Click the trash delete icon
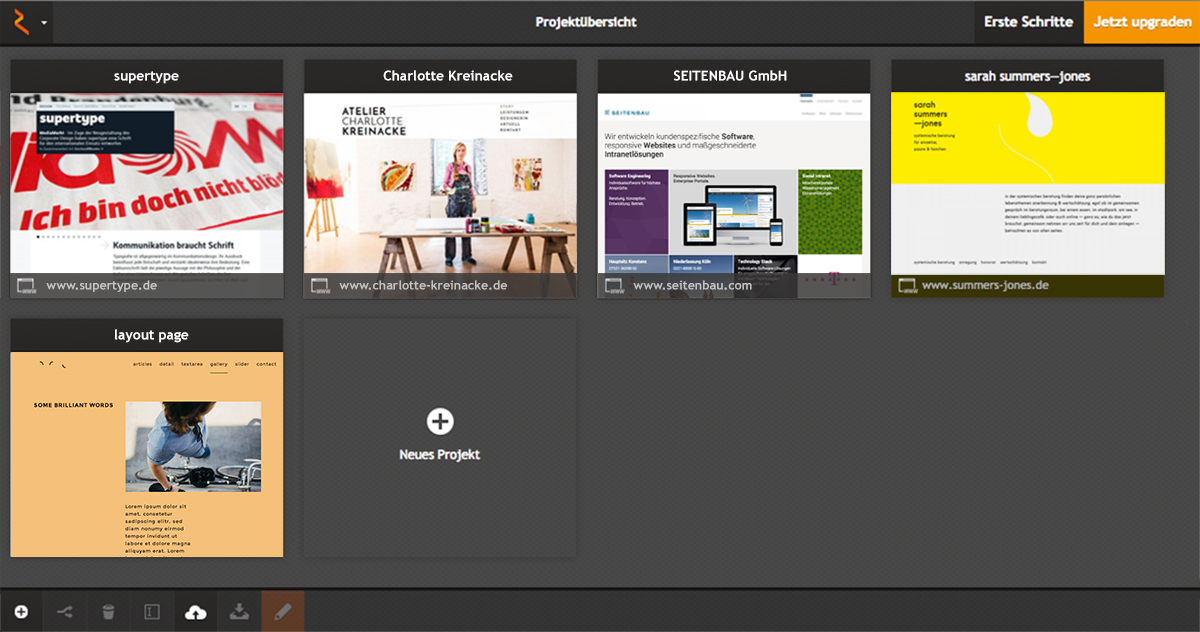This screenshot has width=1200, height=632. pyautogui.click(x=108, y=612)
